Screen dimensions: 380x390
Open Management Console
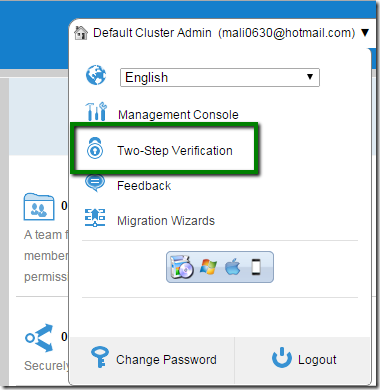pyautogui.click(x=178, y=115)
